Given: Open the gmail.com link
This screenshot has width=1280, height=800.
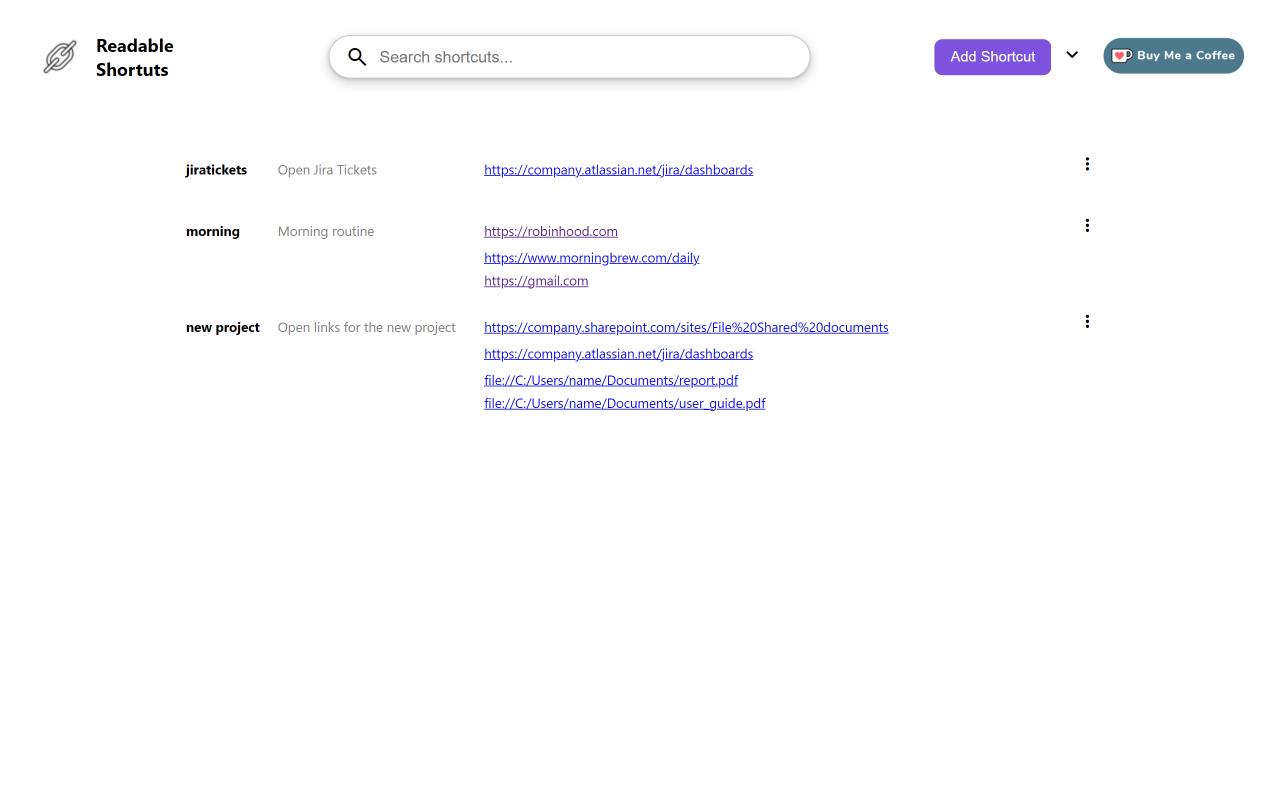Looking at the screenshot, I should (x=536, y=281).
